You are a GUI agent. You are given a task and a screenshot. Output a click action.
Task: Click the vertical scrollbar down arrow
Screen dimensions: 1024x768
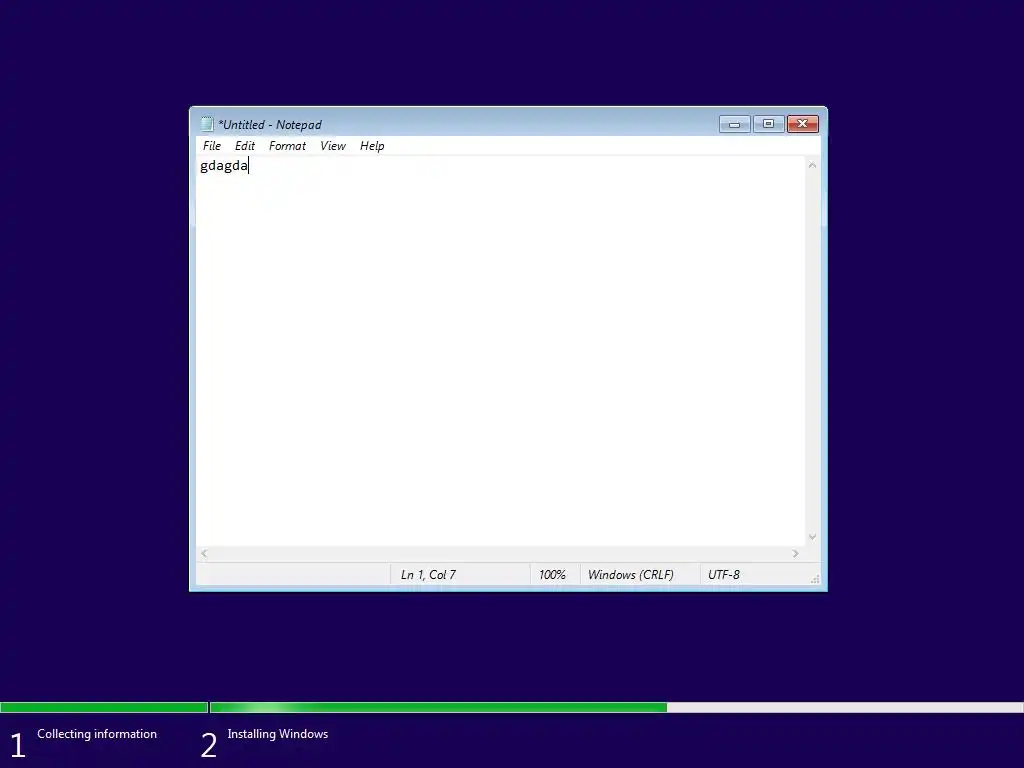[x=812, y=537]
